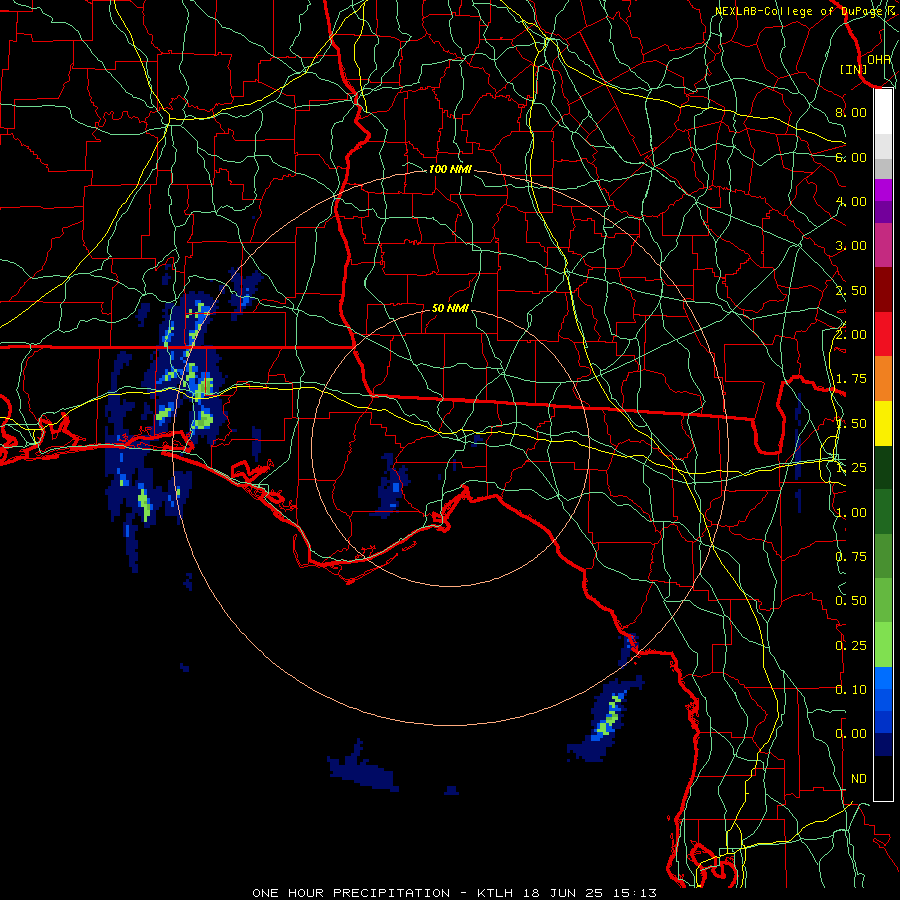The height and width of the screenshot is (900, 900).
Task: Click the bright red swatch near 2.00
Action: [883, 334]
